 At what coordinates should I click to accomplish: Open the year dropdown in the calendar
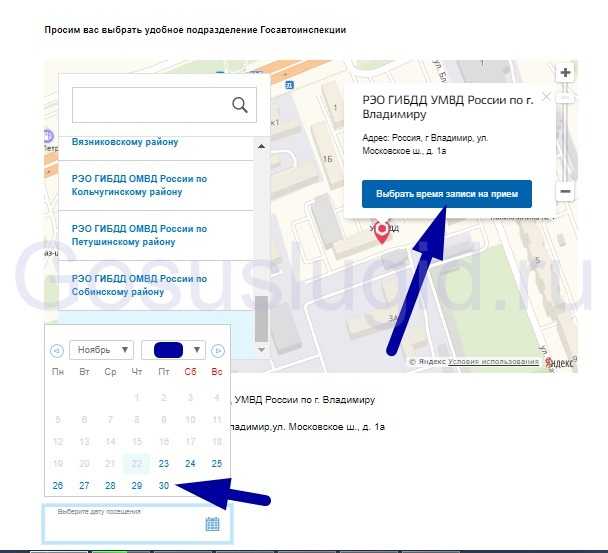point(173,350)
